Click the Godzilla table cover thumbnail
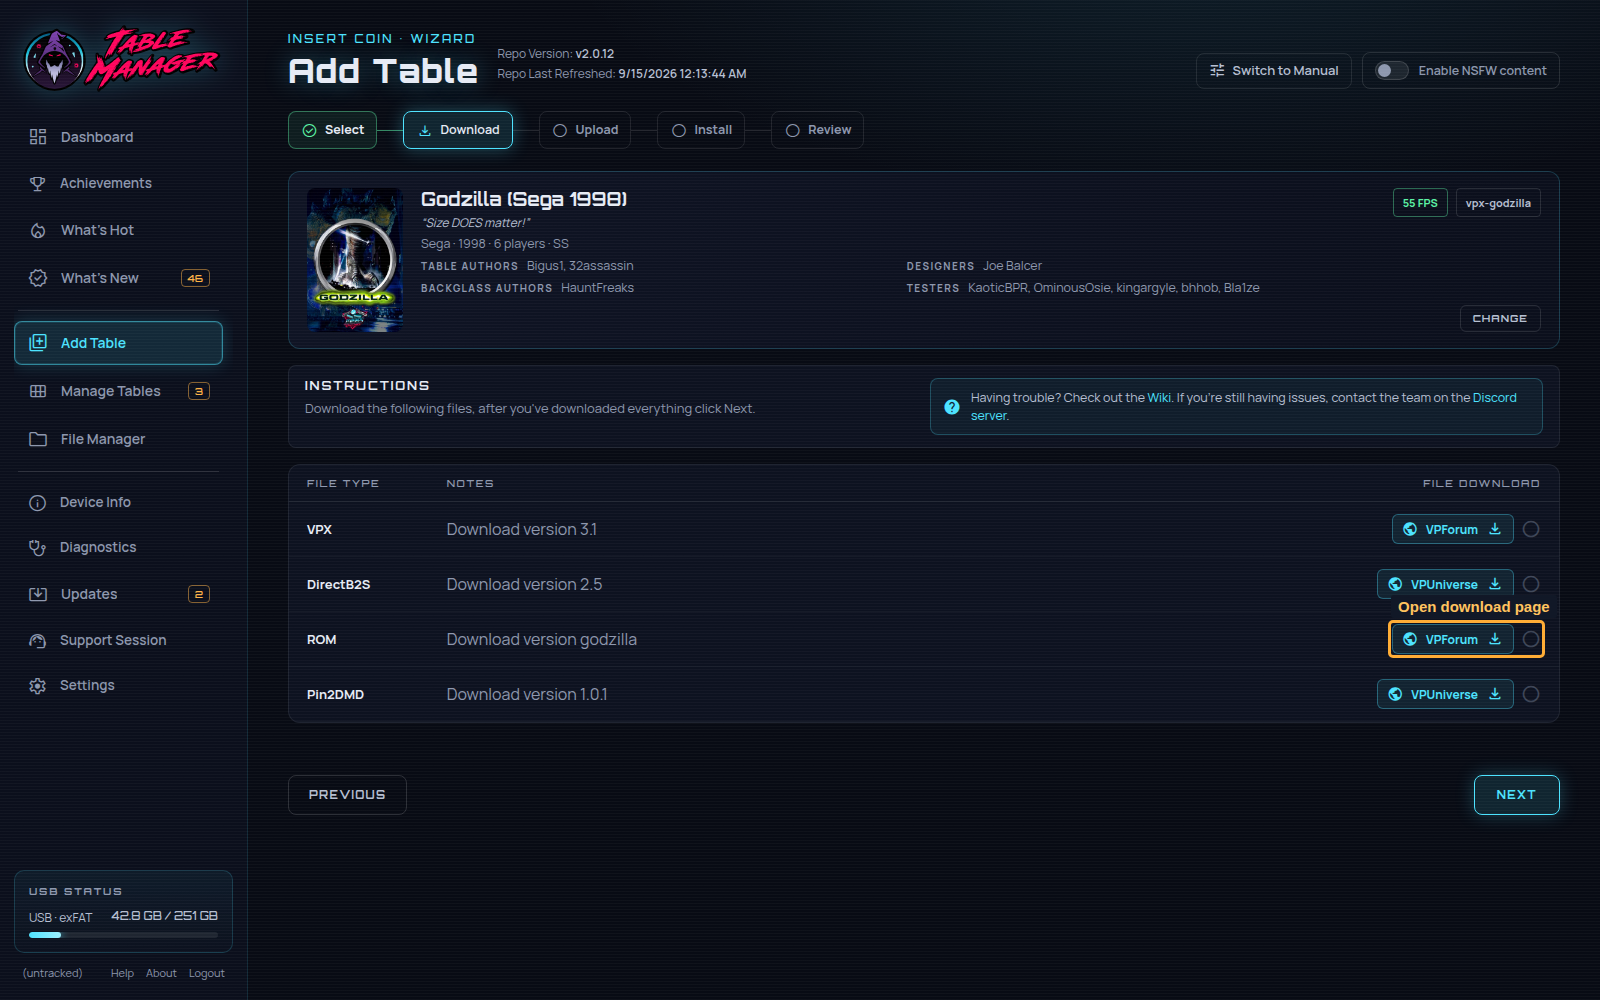1600x1000 pixels. pos(355,260)
